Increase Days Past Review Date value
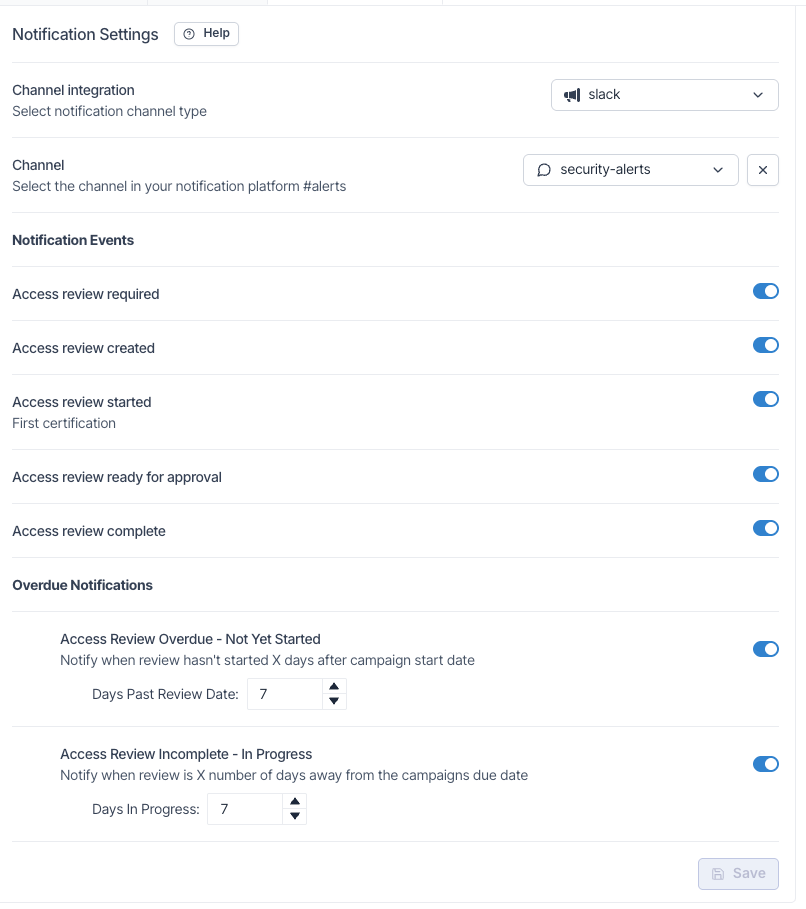This screenshot has width=806, height=909. click(x=334, y=686)
